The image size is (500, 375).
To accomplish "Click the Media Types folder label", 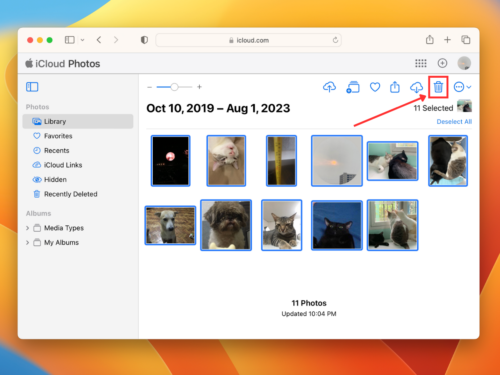I will [x=64, y=228].
